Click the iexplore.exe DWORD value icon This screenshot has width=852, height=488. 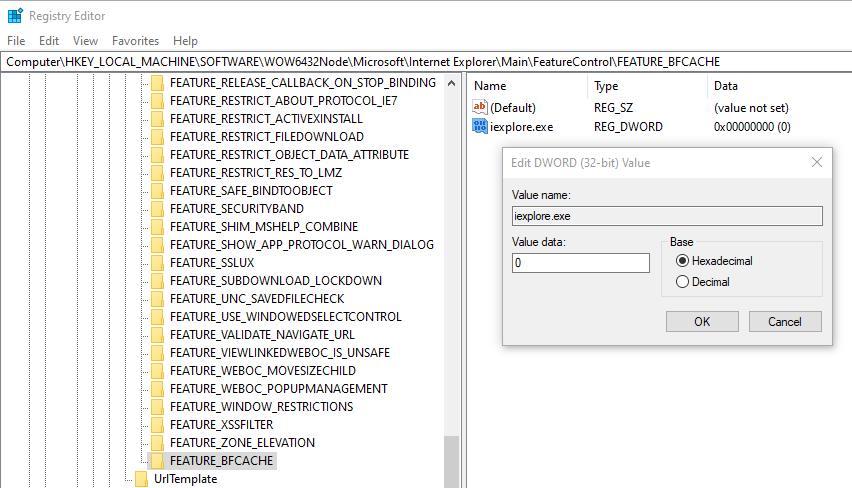pyautogui.click(x=480, y=127)
